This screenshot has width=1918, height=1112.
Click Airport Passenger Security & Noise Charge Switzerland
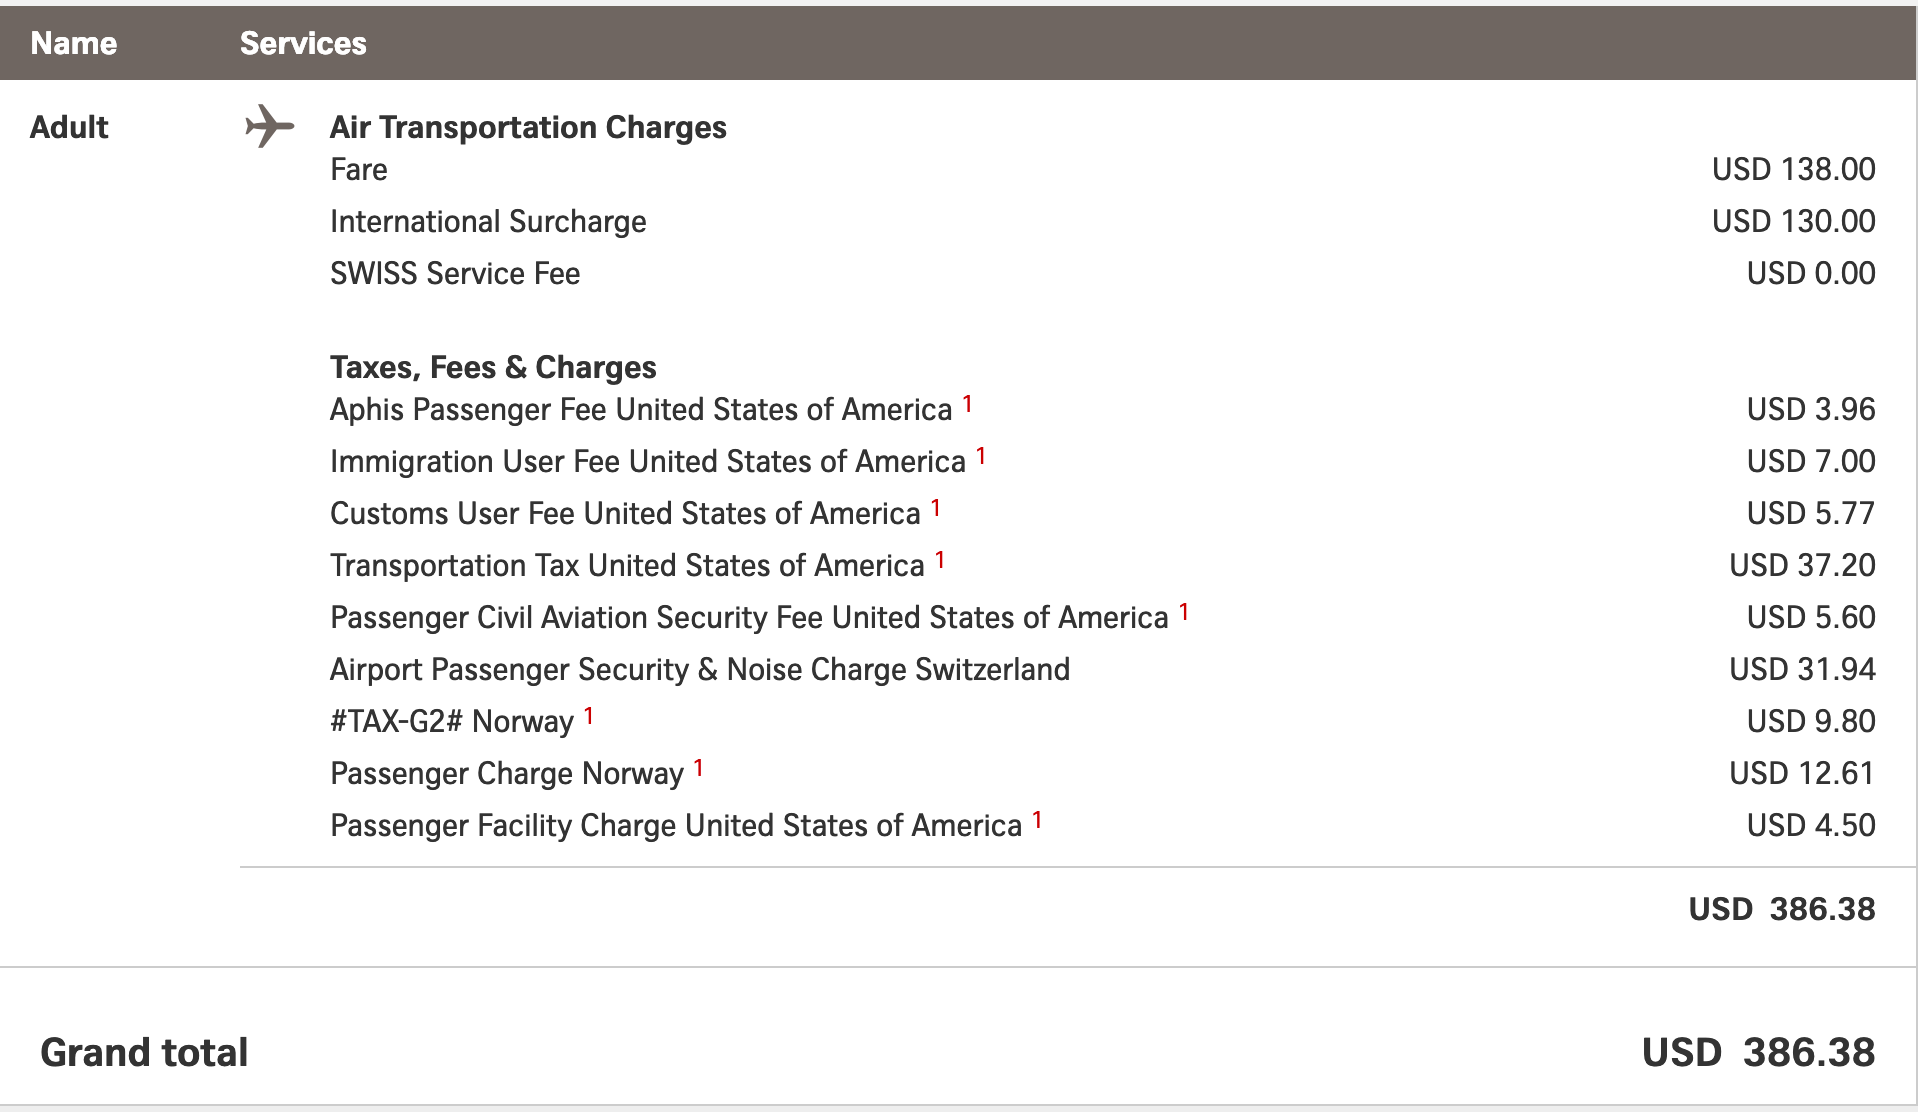tap(700, 669)
